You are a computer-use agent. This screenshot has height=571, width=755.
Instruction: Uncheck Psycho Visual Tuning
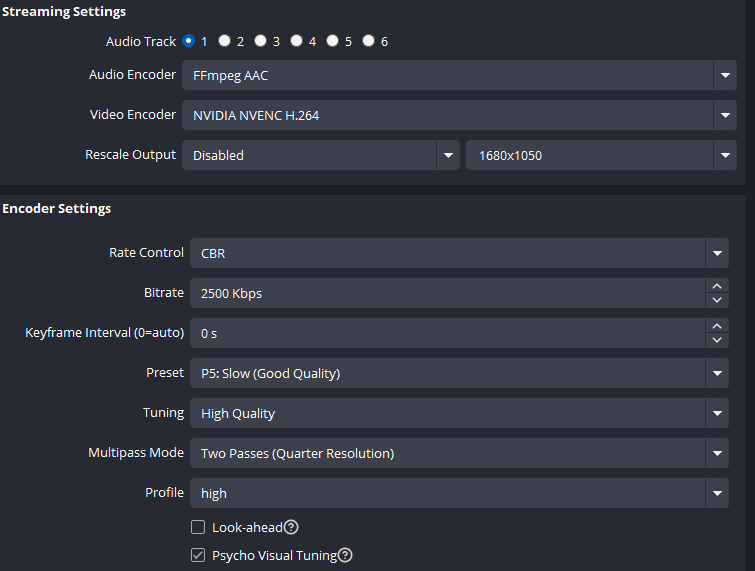[198, 555]
